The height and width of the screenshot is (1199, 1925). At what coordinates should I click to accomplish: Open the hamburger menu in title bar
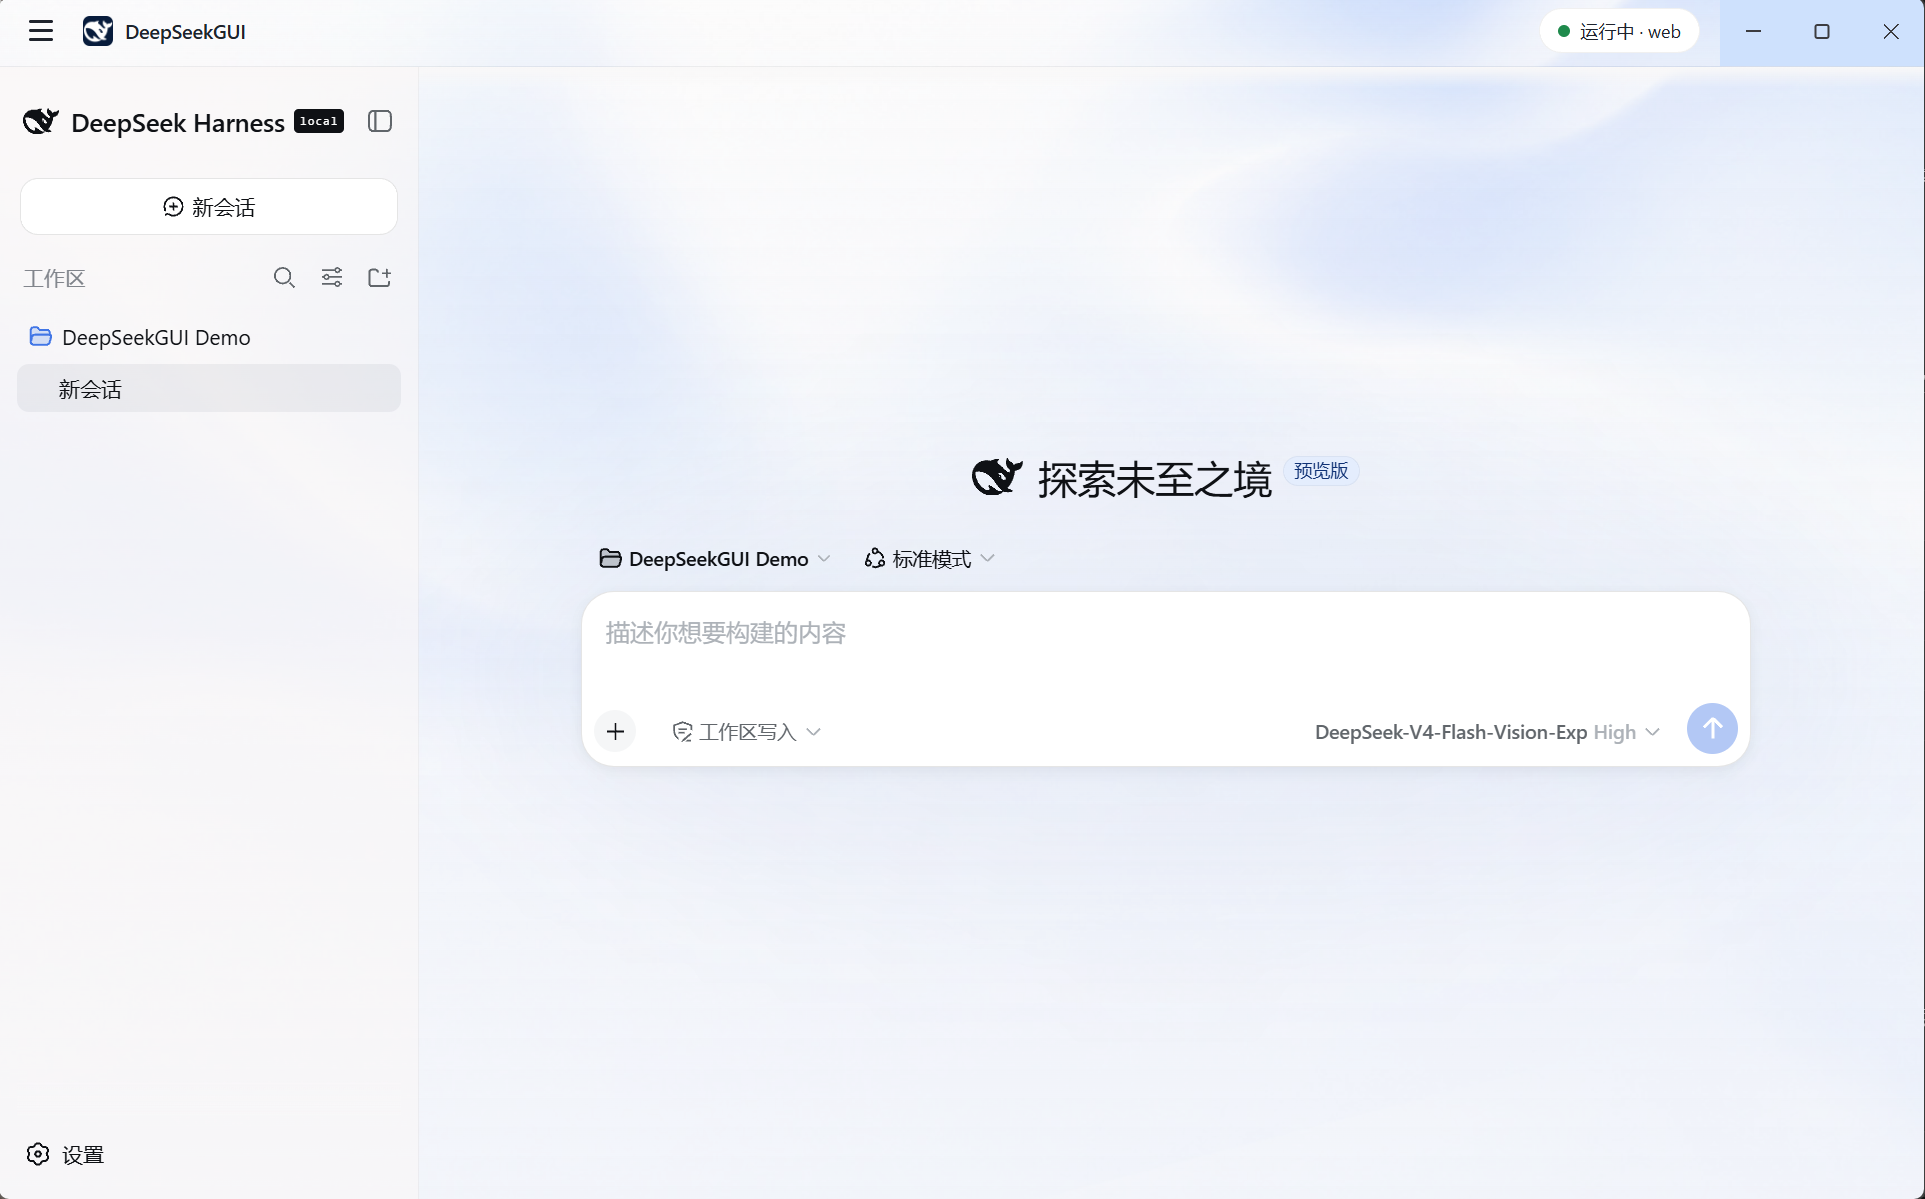[41, 31]
